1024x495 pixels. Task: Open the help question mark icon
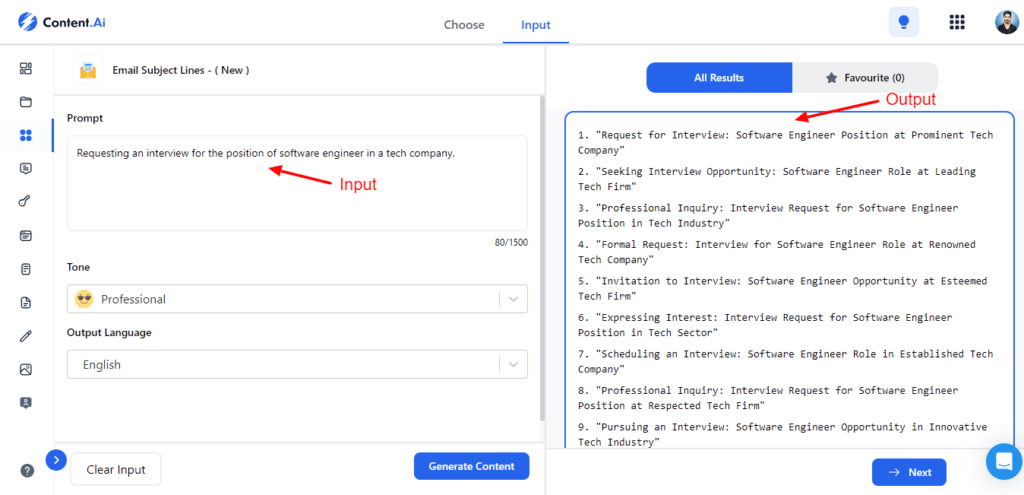tap(27, 470)
